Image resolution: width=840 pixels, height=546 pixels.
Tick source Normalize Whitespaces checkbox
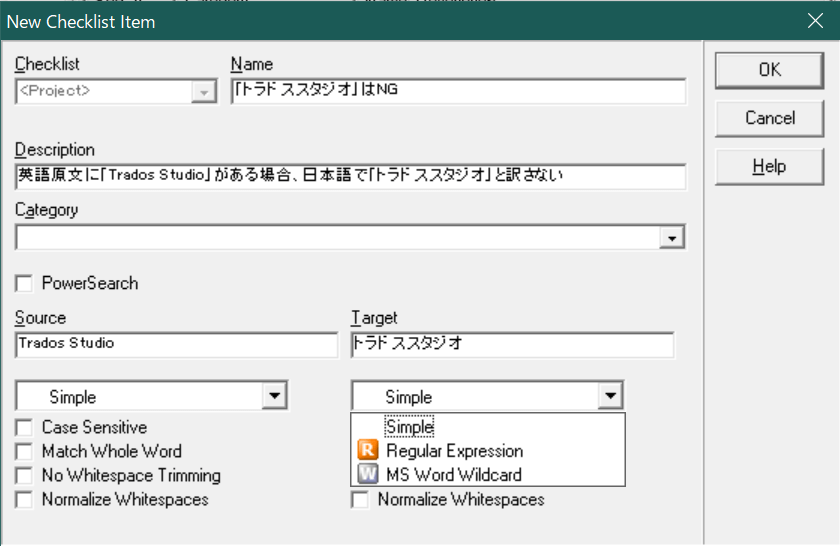click(x=24, y=500)
